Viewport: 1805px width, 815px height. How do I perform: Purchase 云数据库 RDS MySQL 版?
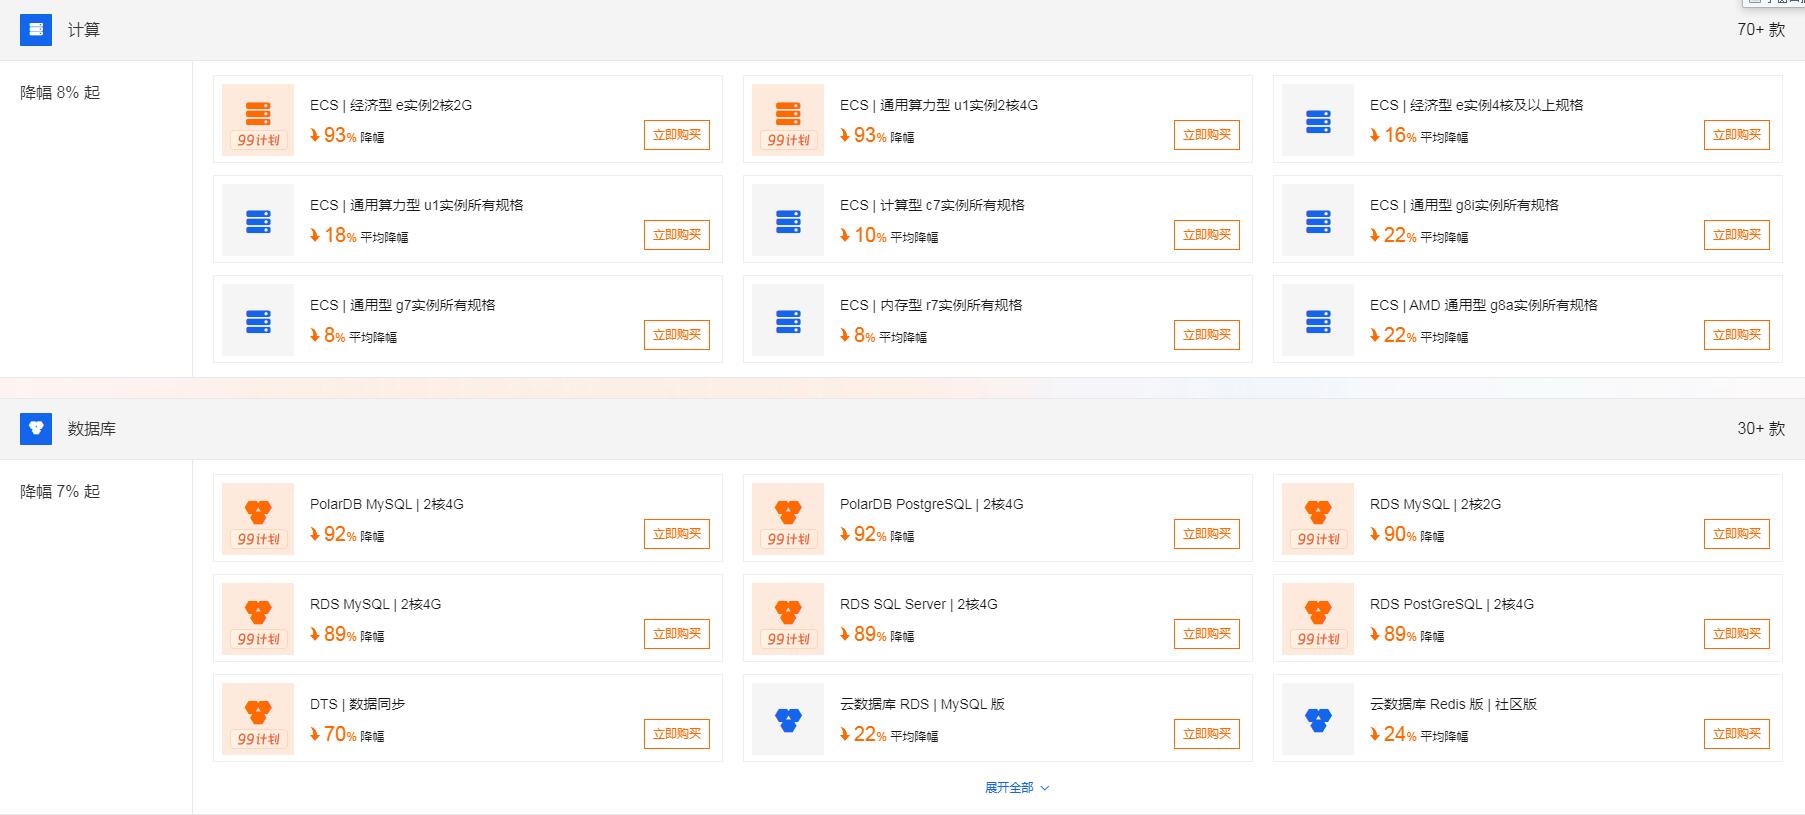(1207, 734)
